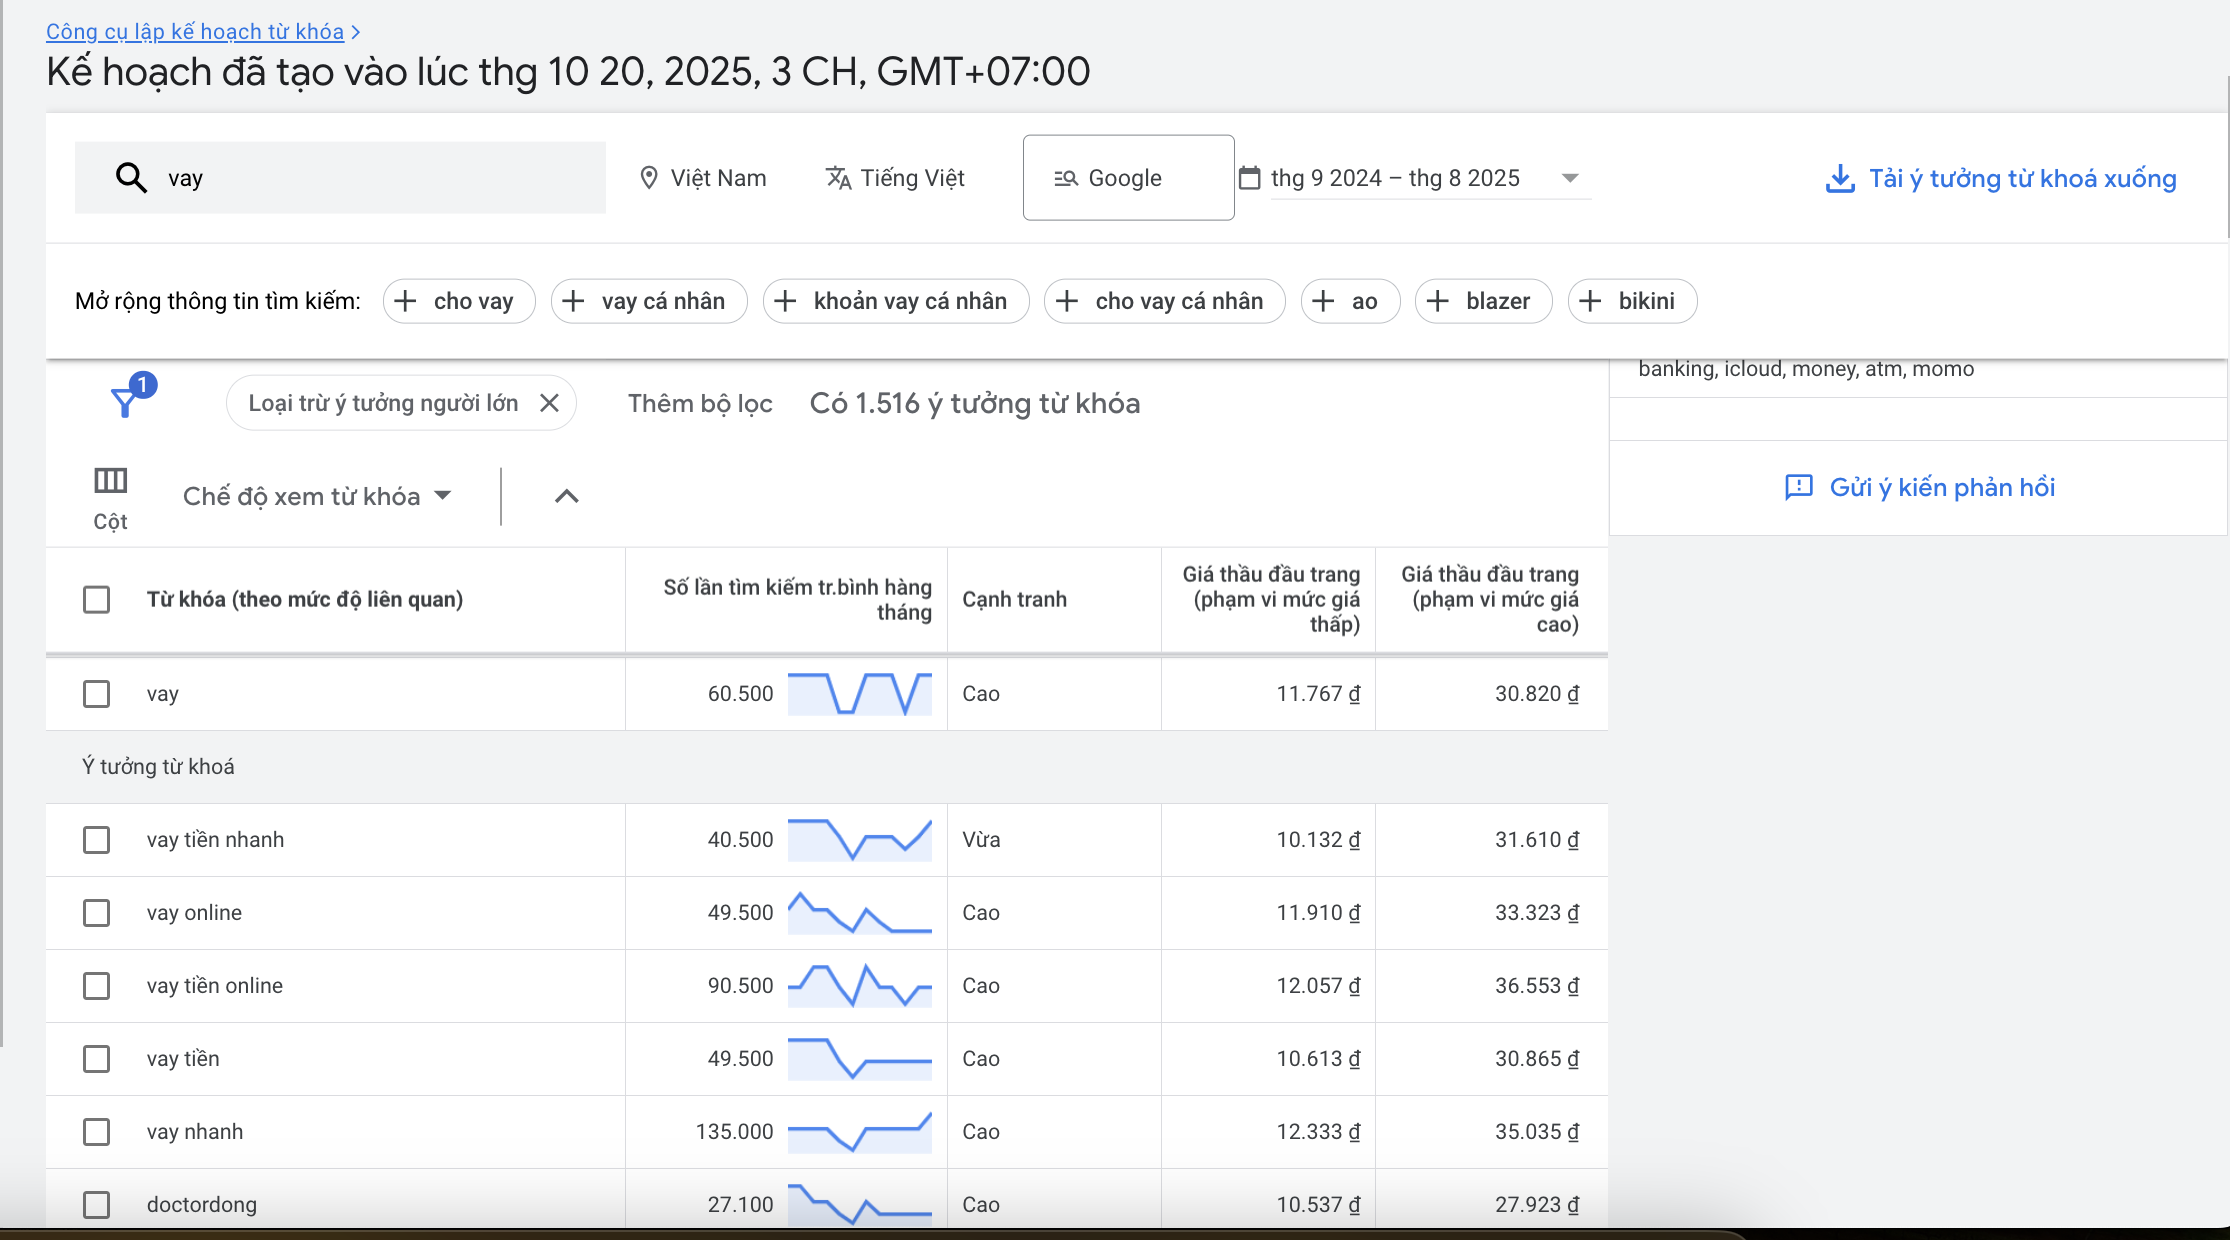The height and width of the screenshot is (1240, 2230).
Task: Sort by Số lần tìm kiếm column header
Action: (x=797, y=599)
